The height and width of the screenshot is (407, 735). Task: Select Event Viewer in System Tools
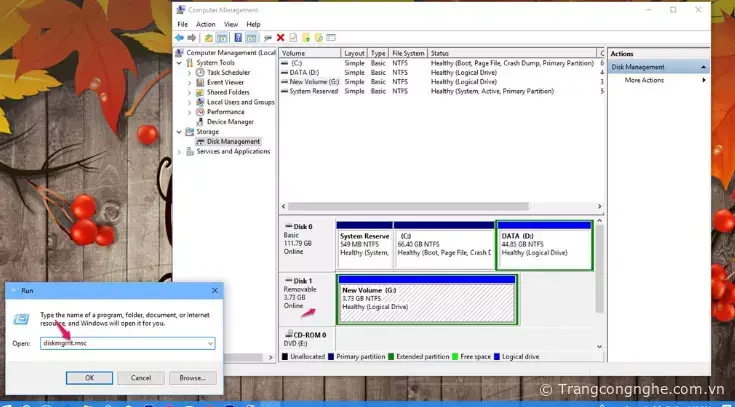click(x=226, y=82)
